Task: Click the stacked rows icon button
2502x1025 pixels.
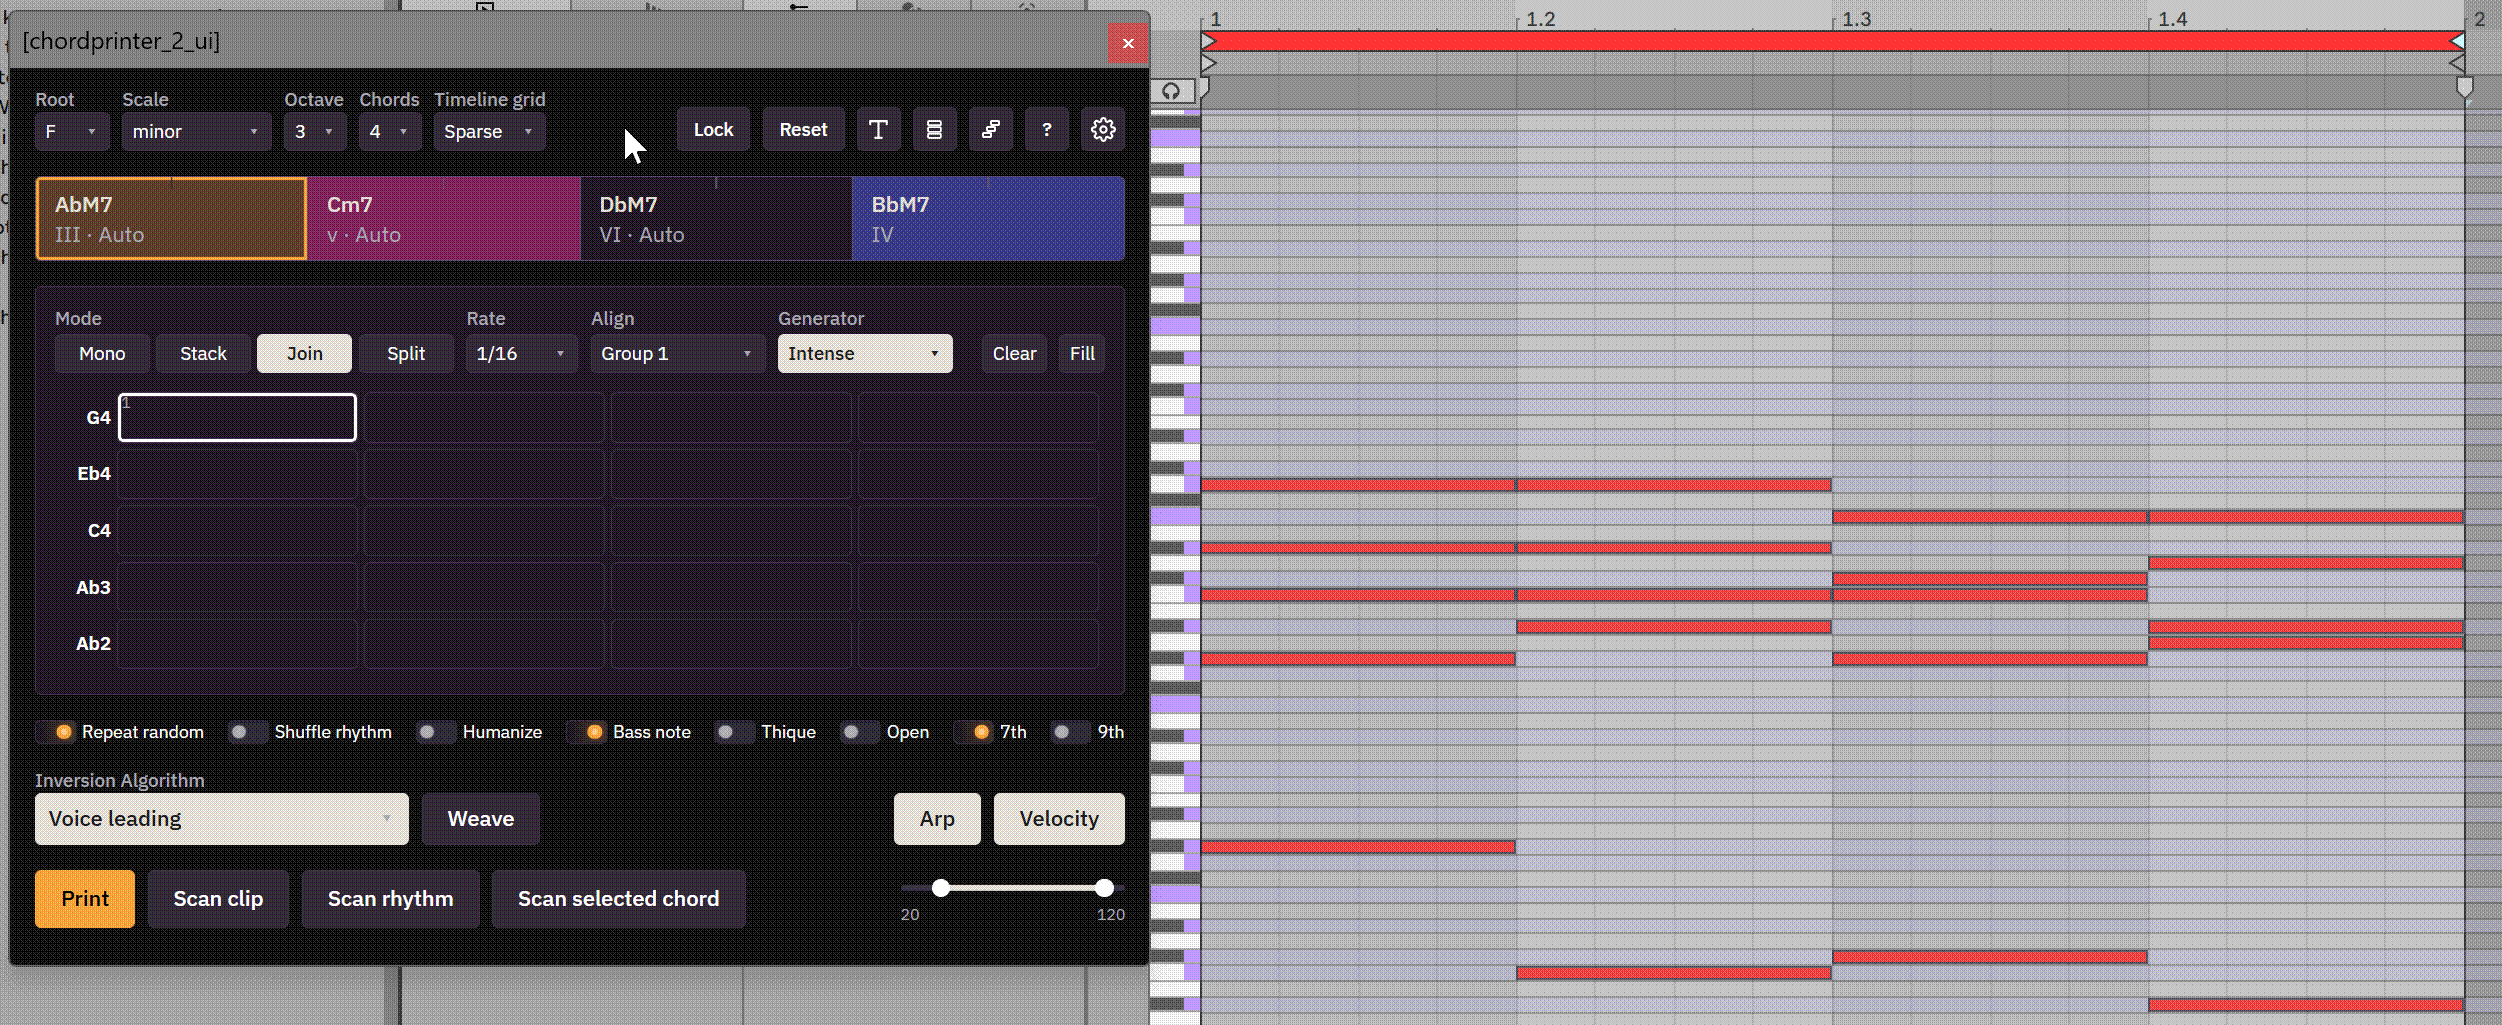Action: (934, 130)
